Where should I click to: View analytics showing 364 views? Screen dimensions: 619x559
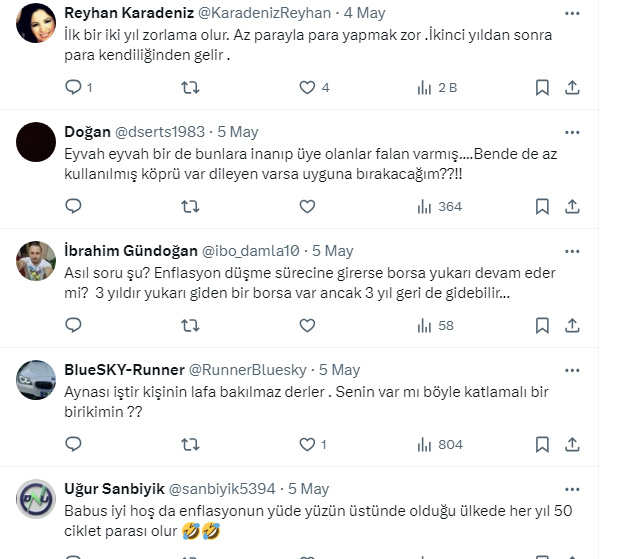[439, 206]
